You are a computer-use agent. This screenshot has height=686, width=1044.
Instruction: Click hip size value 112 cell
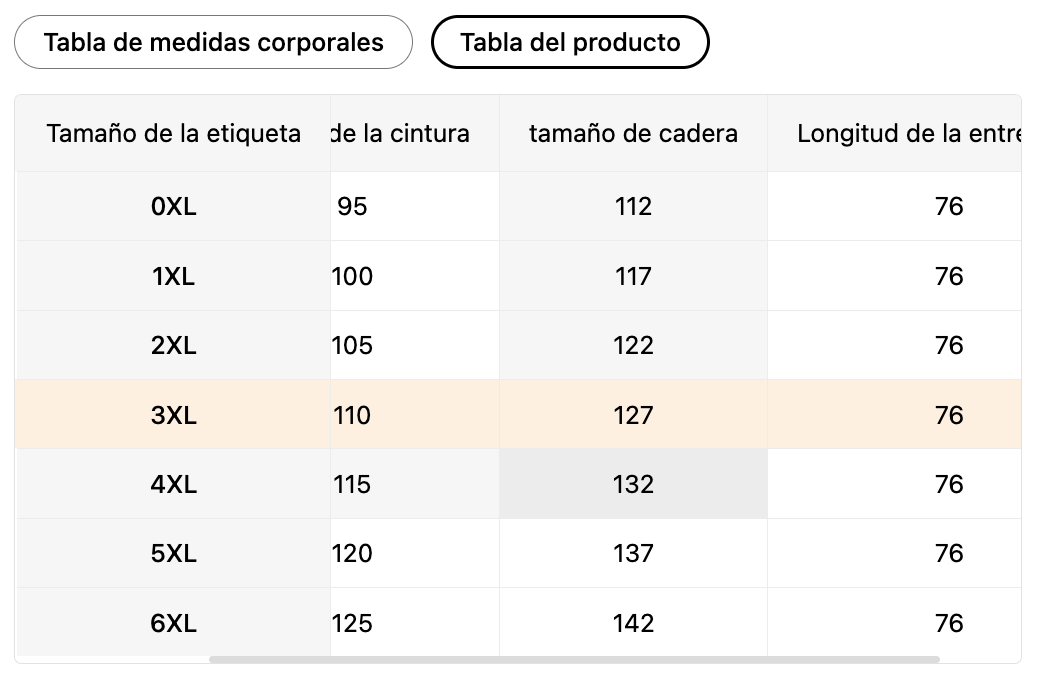(633, 207)
